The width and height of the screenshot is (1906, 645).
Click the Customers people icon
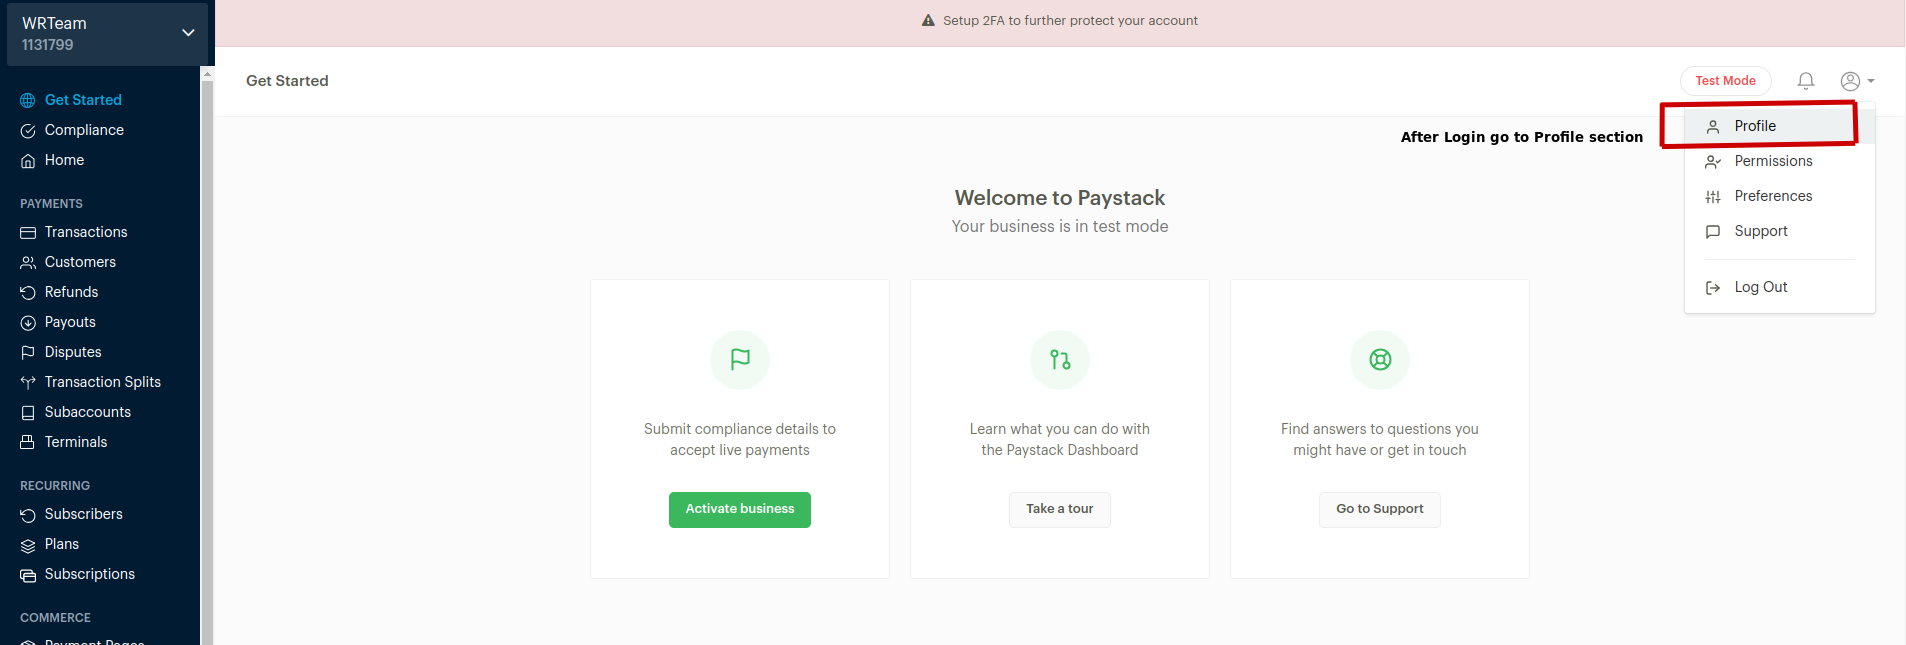pos(28,263)
